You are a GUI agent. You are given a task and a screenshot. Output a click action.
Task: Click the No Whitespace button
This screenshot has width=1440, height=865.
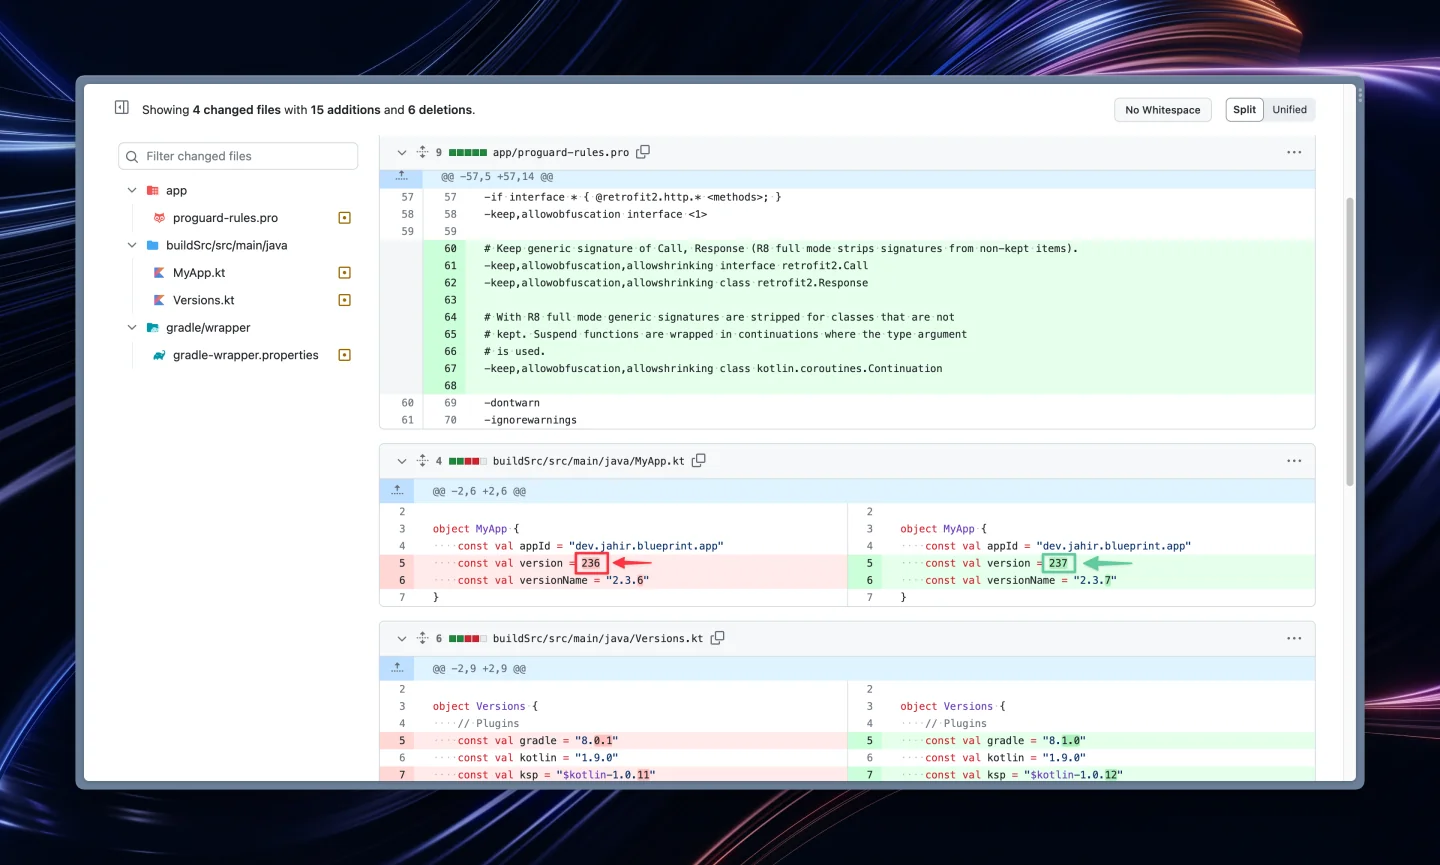[x=1163, y=110]
